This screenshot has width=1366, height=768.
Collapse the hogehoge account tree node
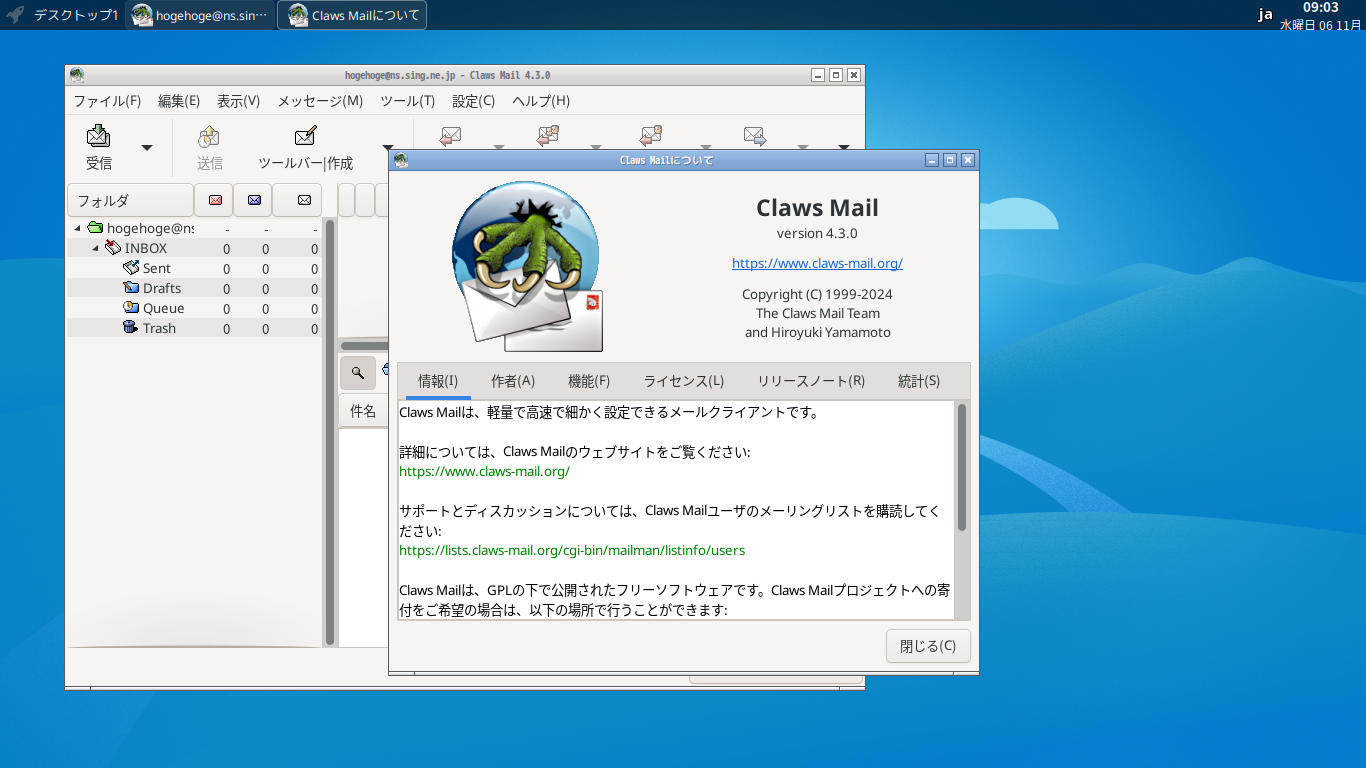tap(78, 229)
